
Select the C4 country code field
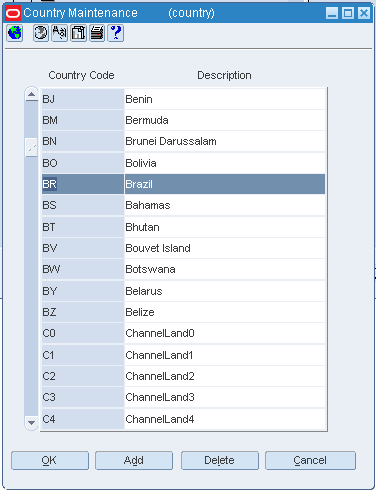(x=83, y=419)
